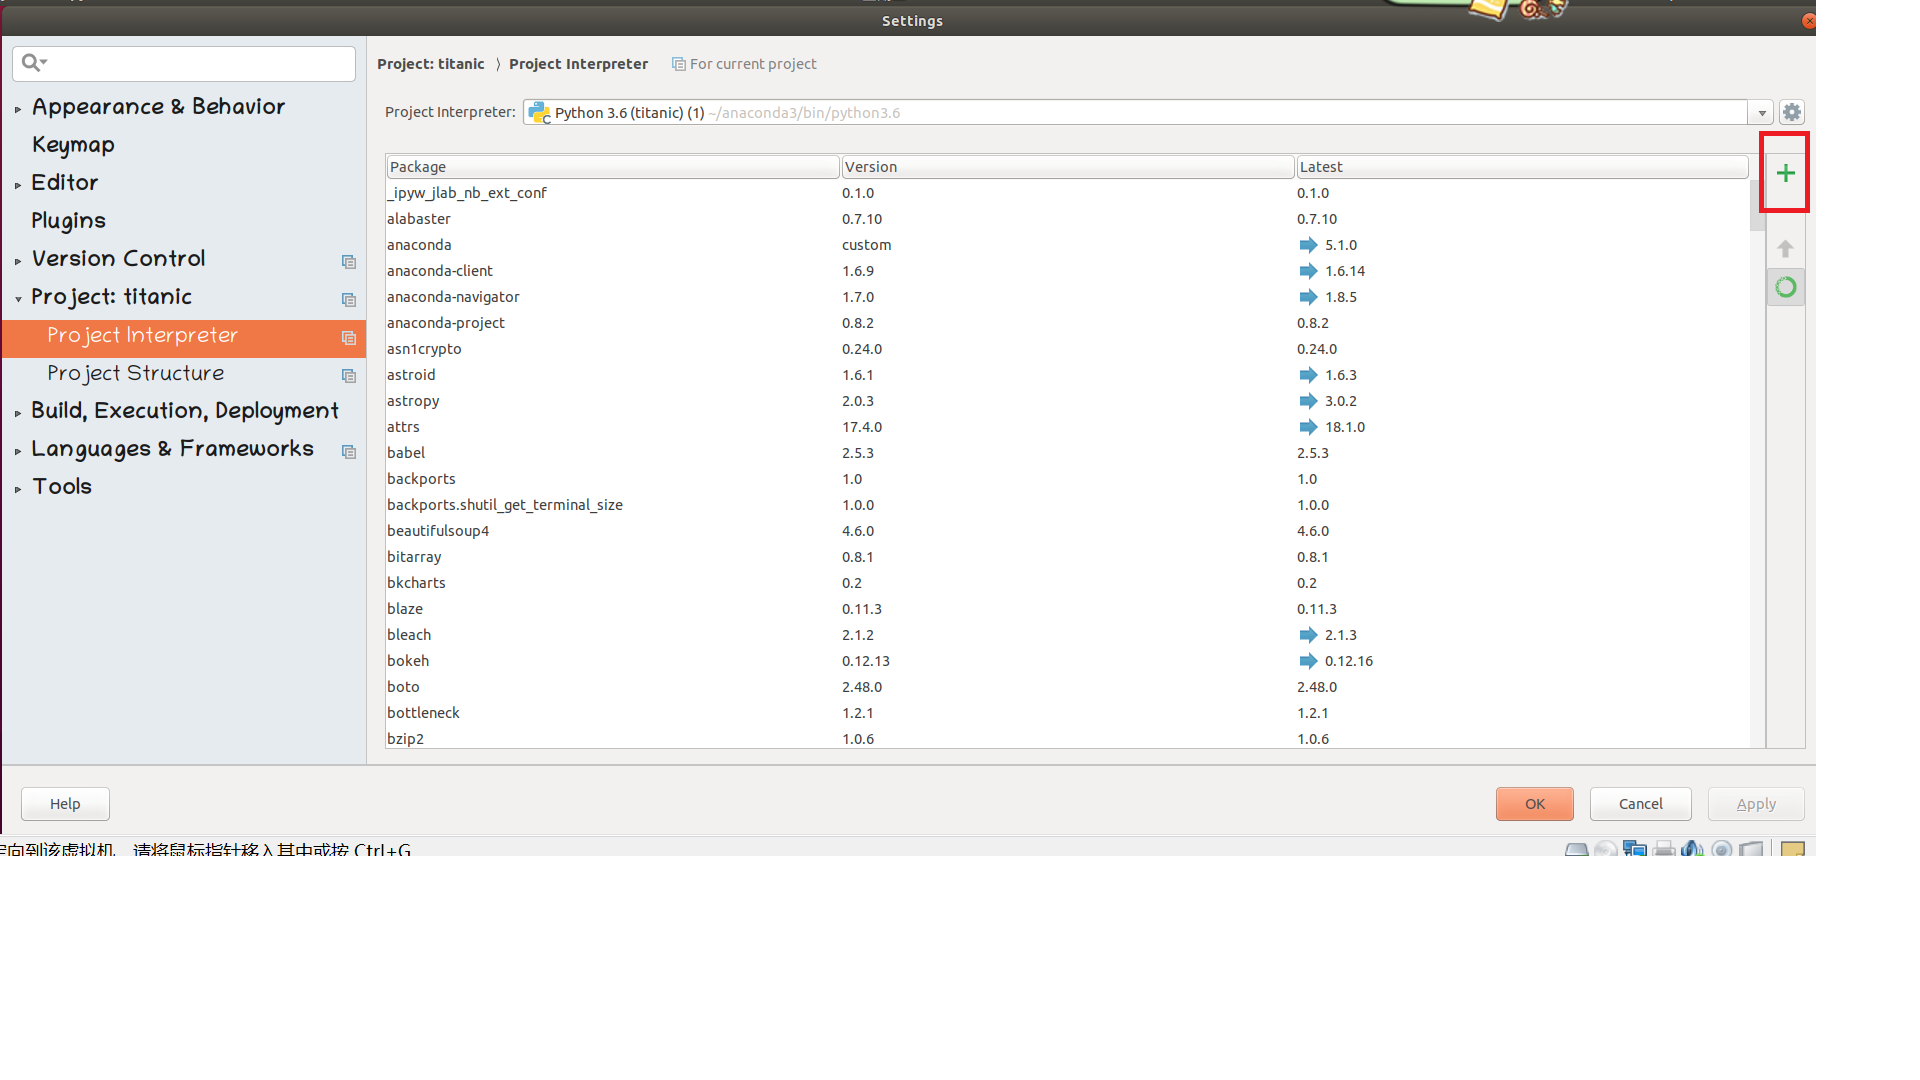Viewport: 1920px width, 1080px height.
Task: Expand the Appearance & Behavior section
Action: tap(18, 109)
